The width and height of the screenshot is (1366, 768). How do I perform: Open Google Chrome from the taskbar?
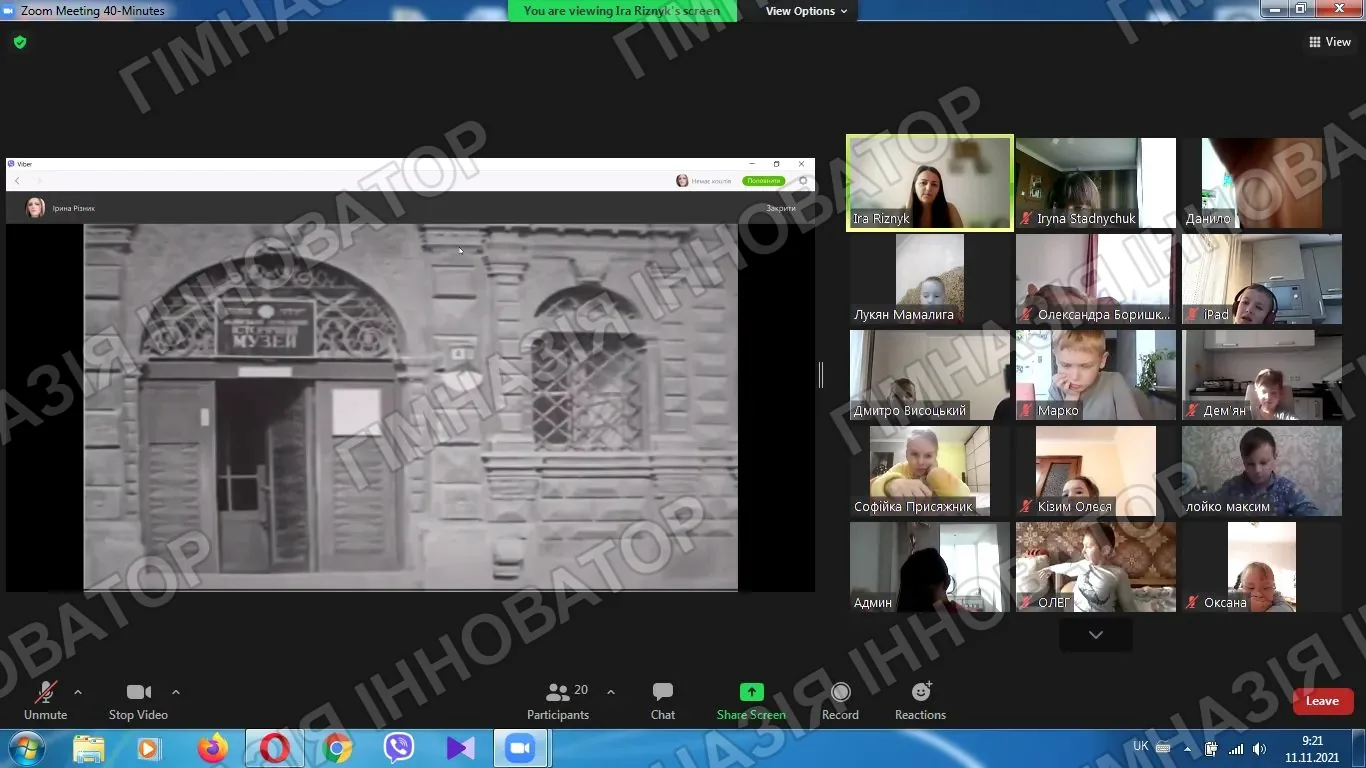(337, 748)
